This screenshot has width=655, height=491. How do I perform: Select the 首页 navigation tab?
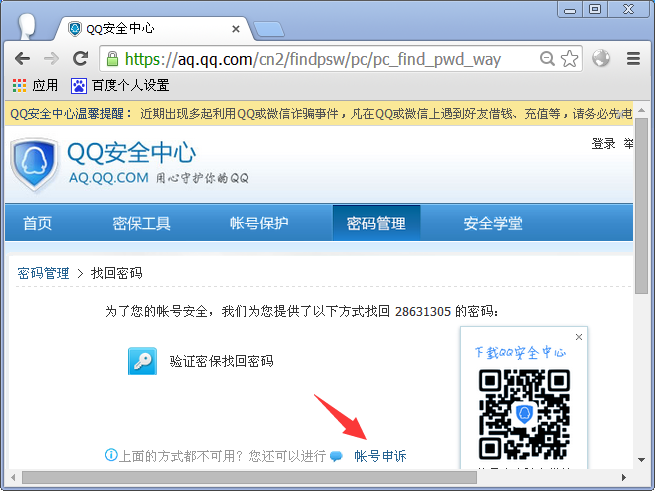[x=38, y=223]
